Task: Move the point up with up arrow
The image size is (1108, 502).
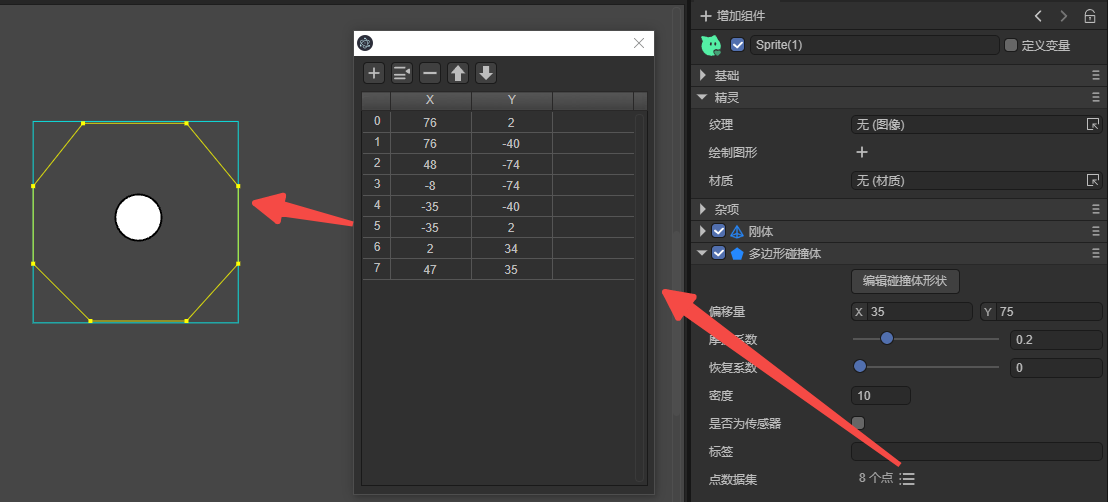Action: (x=458, y=73)
